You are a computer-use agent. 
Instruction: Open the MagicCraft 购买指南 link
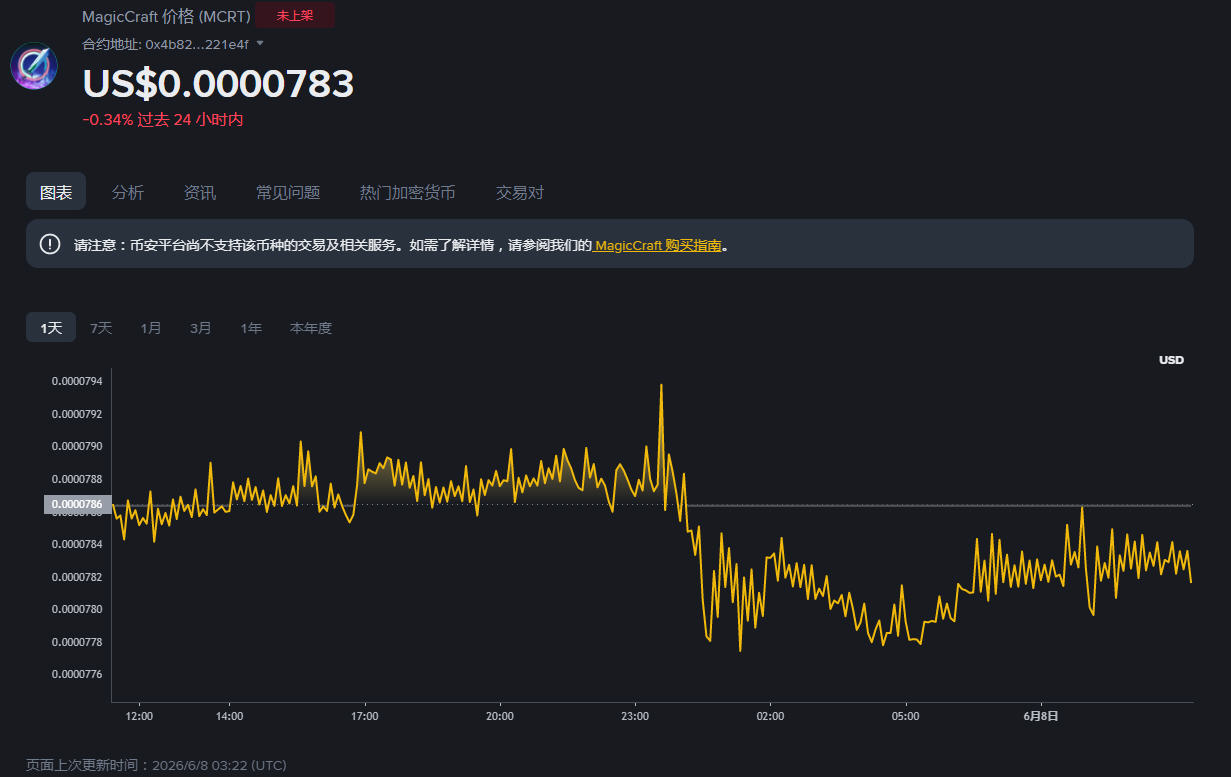tap(658, 245)
